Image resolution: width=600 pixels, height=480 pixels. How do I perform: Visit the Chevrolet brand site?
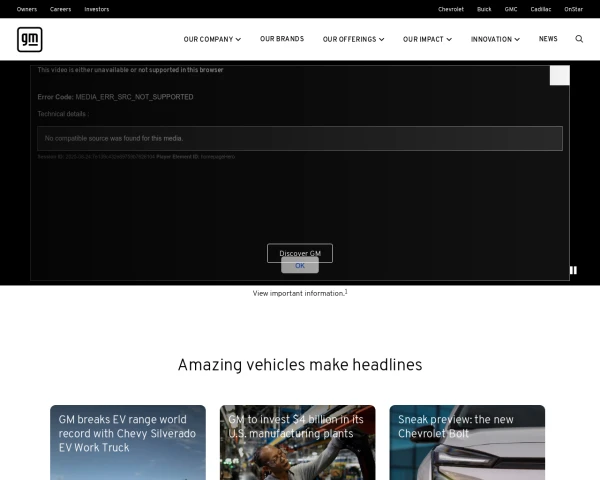[451, 9]
